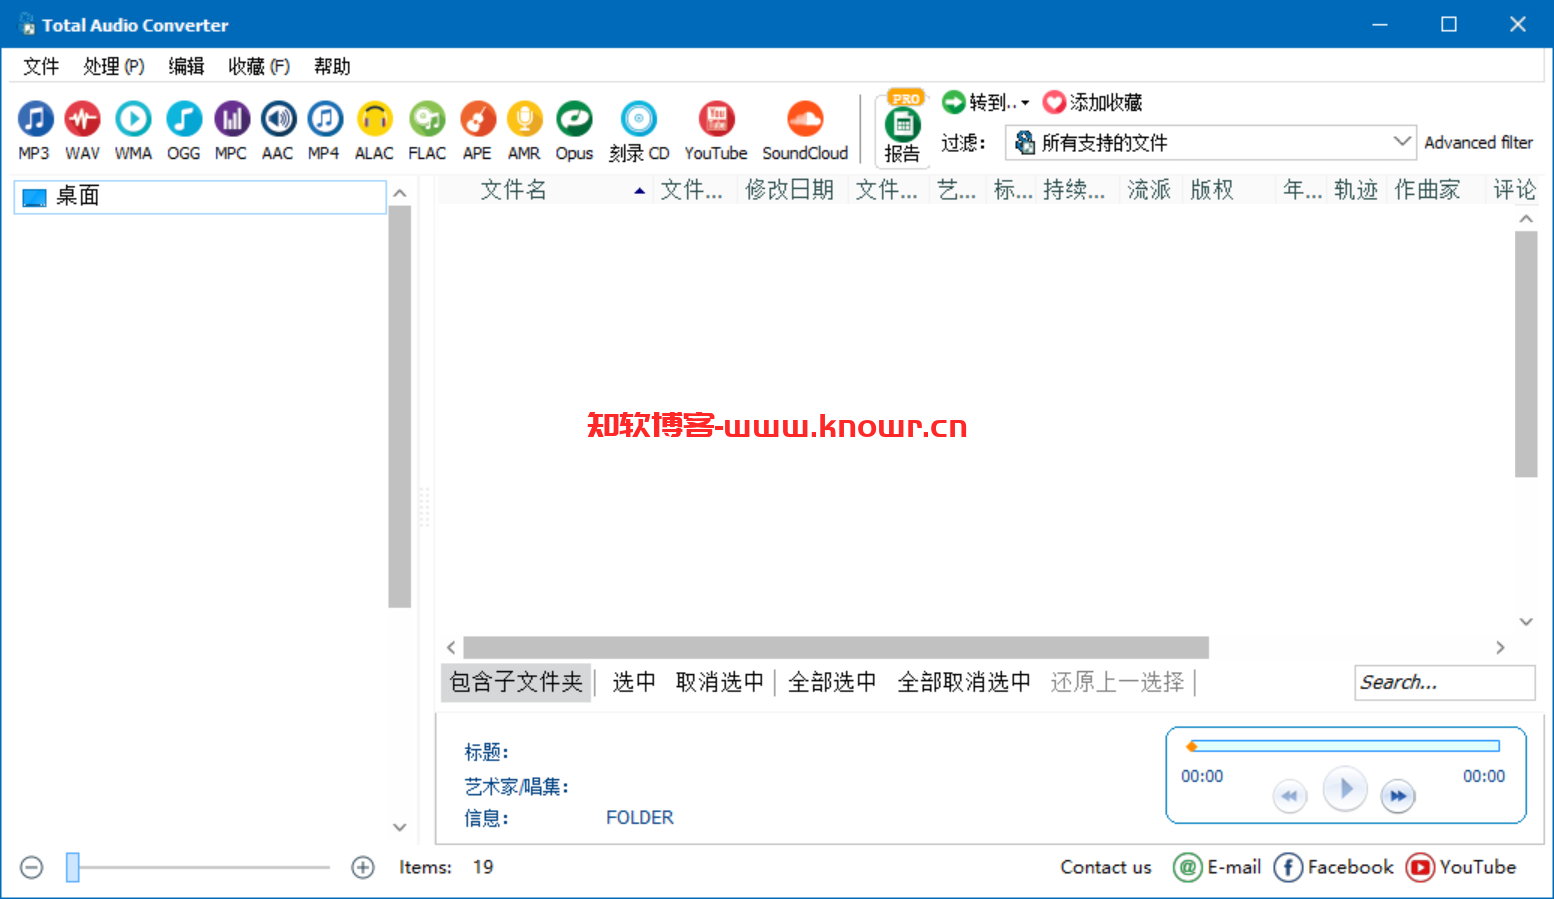1554x899 pixels.
Task: Select 桌面 in the folder tree
Action: (x=200, y=196)
